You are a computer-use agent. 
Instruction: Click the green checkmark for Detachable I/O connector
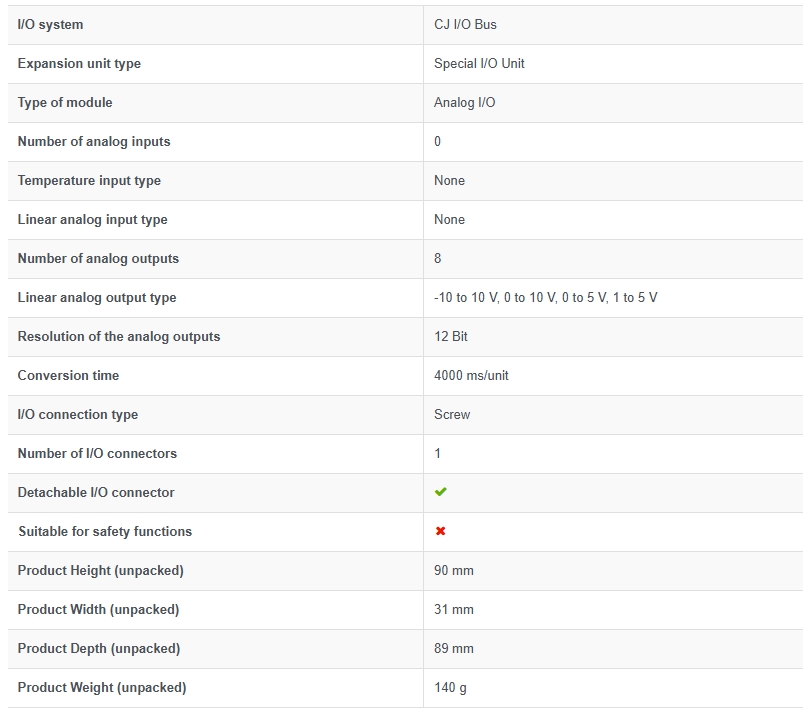[x=440, y=492]
